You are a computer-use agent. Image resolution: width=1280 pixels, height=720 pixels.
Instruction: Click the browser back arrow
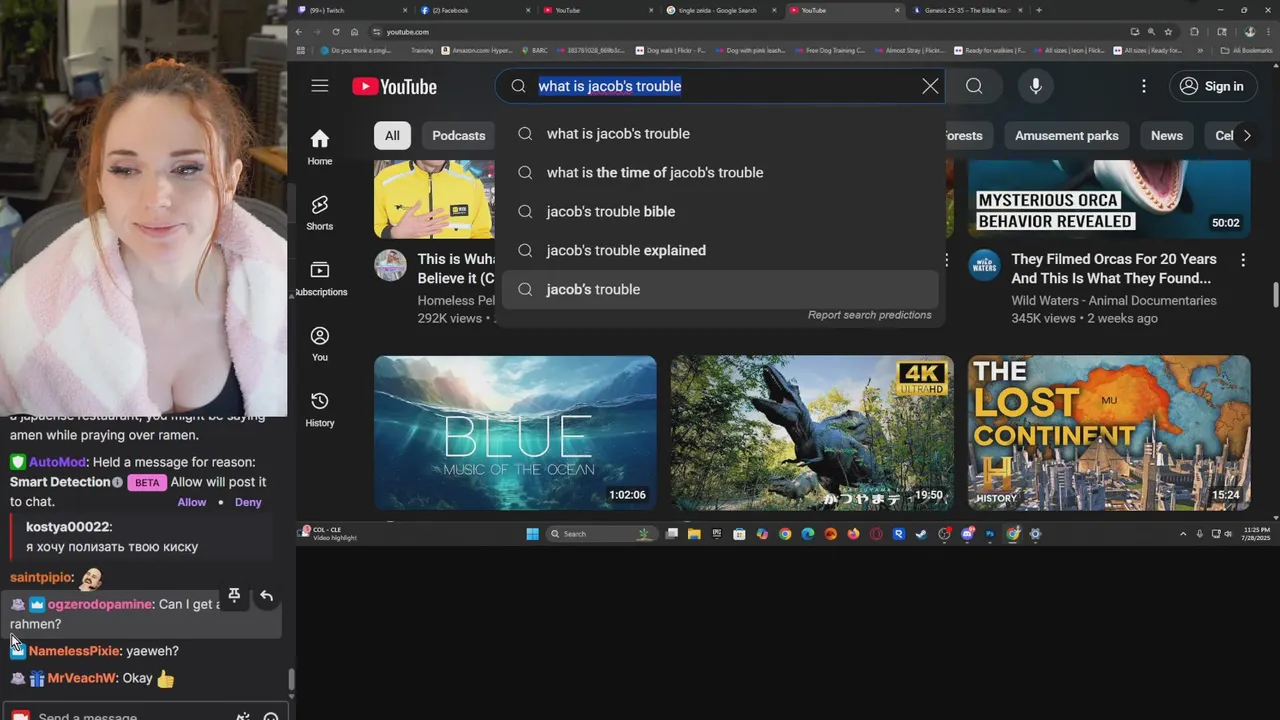coord(298,32)
